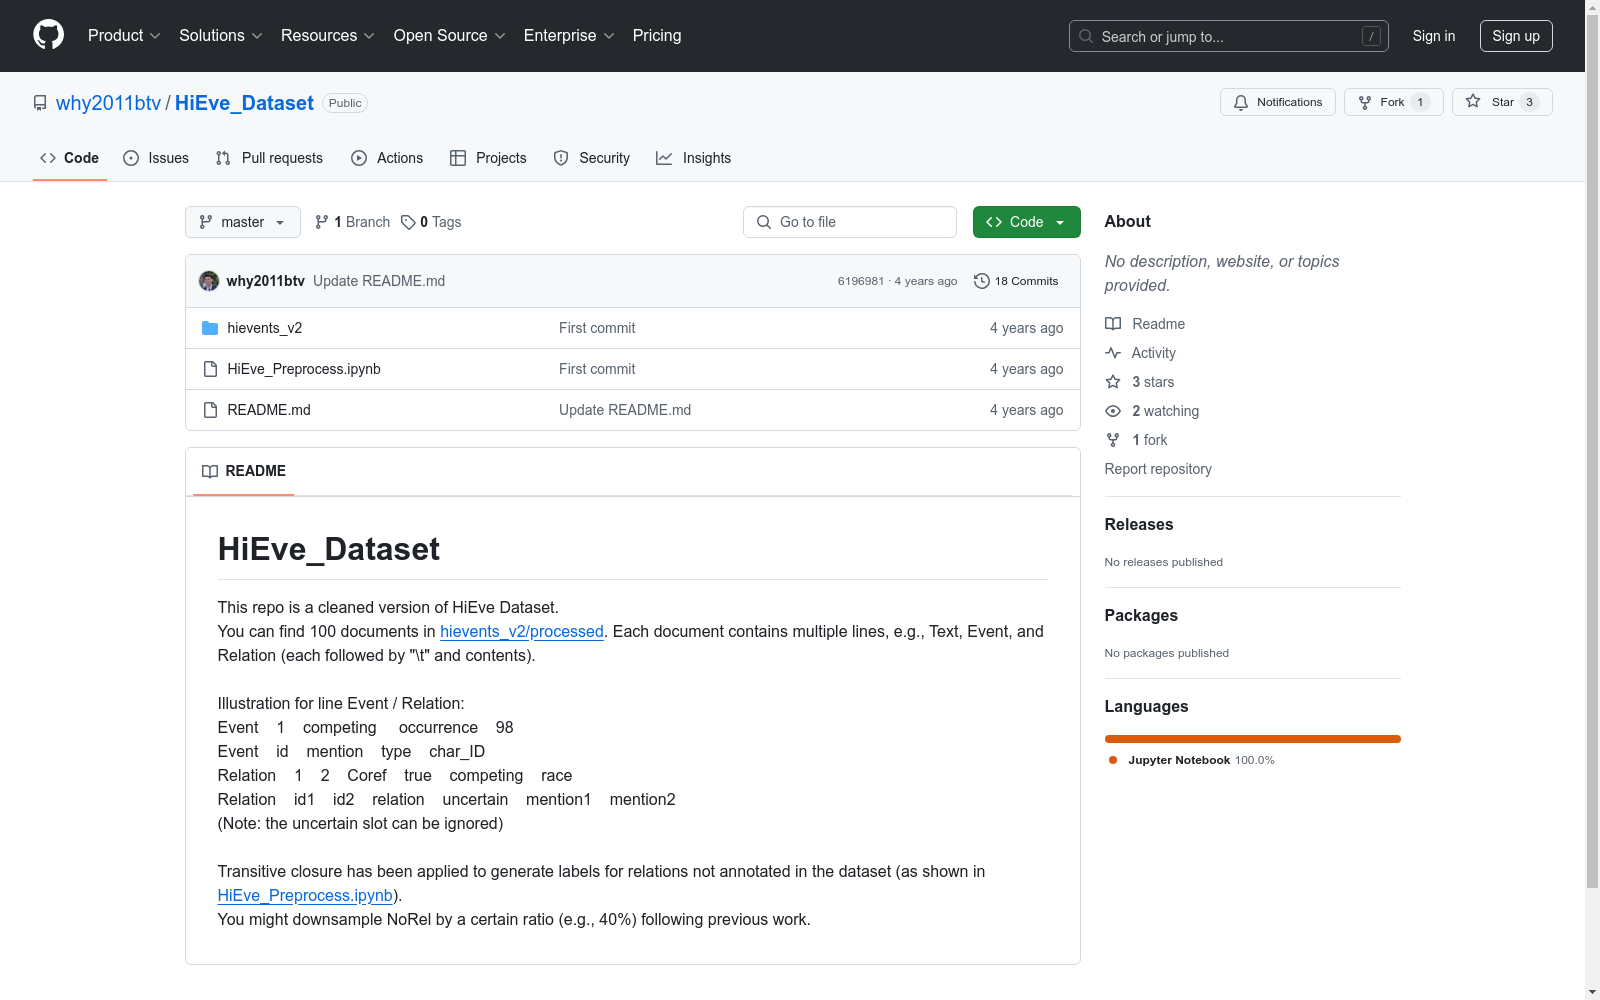1600x1000 pixels.
Task: Click the HiEve_Preprocess.ipynb file icon
Action: click(210, 369)
